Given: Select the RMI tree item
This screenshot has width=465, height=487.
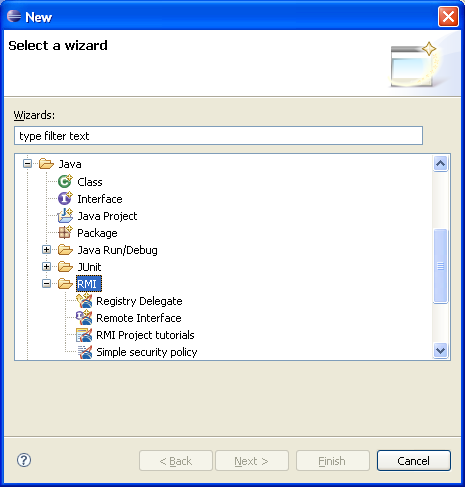Looking at the screenshot, I should point(89,284).
